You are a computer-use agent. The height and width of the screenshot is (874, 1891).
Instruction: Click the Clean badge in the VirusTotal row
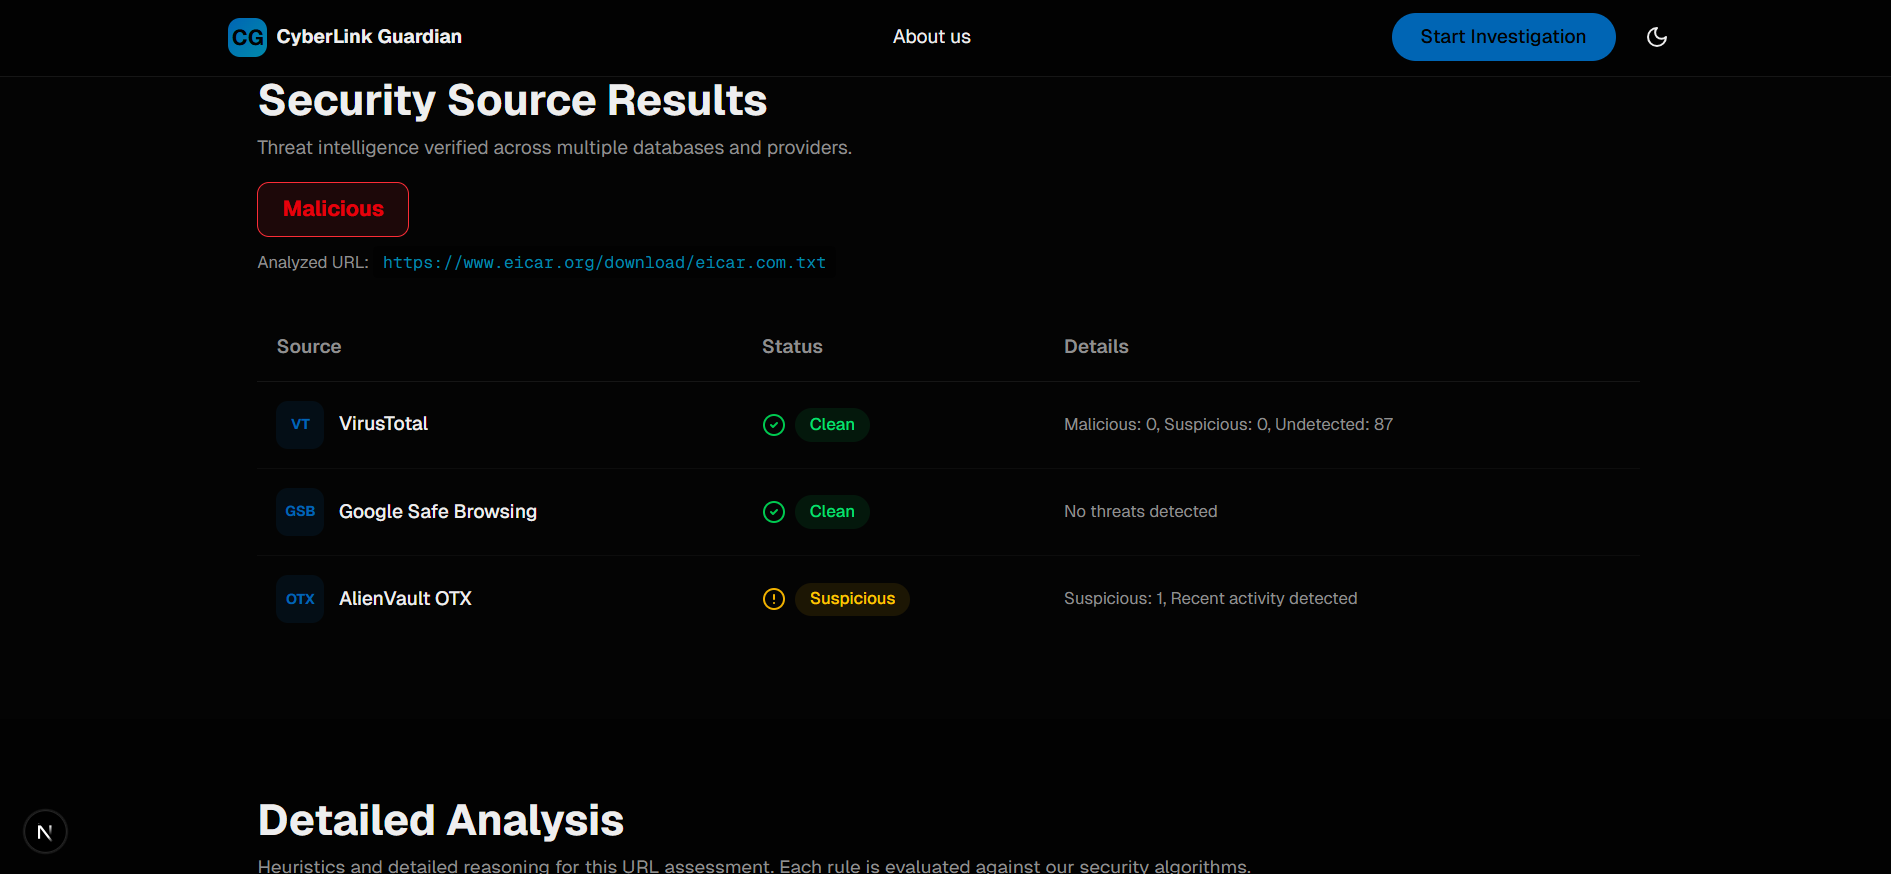(x=832, y=425)
